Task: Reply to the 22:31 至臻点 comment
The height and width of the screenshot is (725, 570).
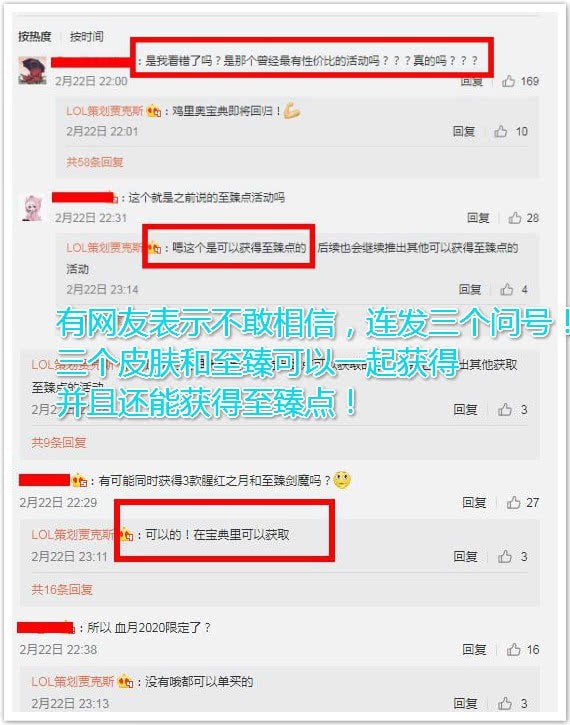Action: 478,218
